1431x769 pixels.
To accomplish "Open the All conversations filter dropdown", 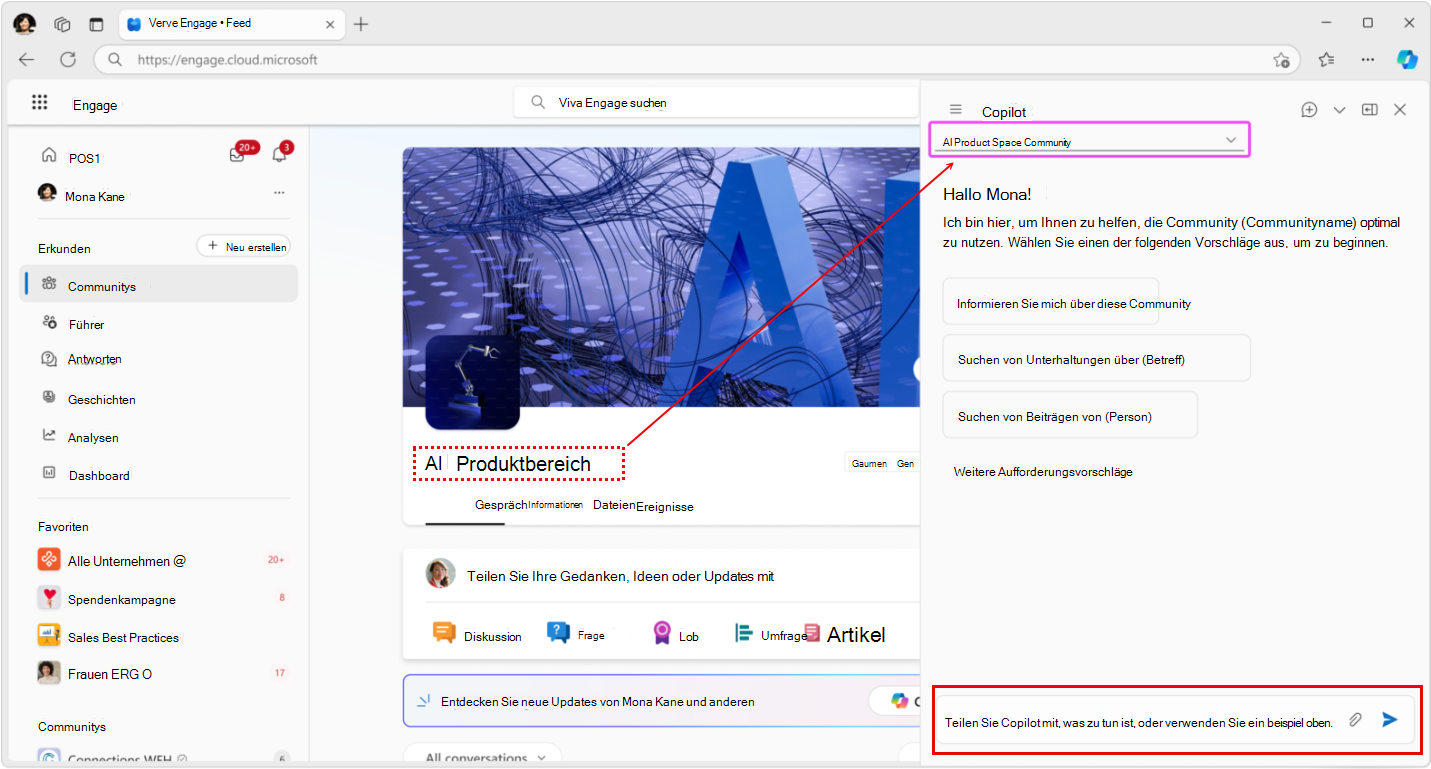I will point(482,757).
